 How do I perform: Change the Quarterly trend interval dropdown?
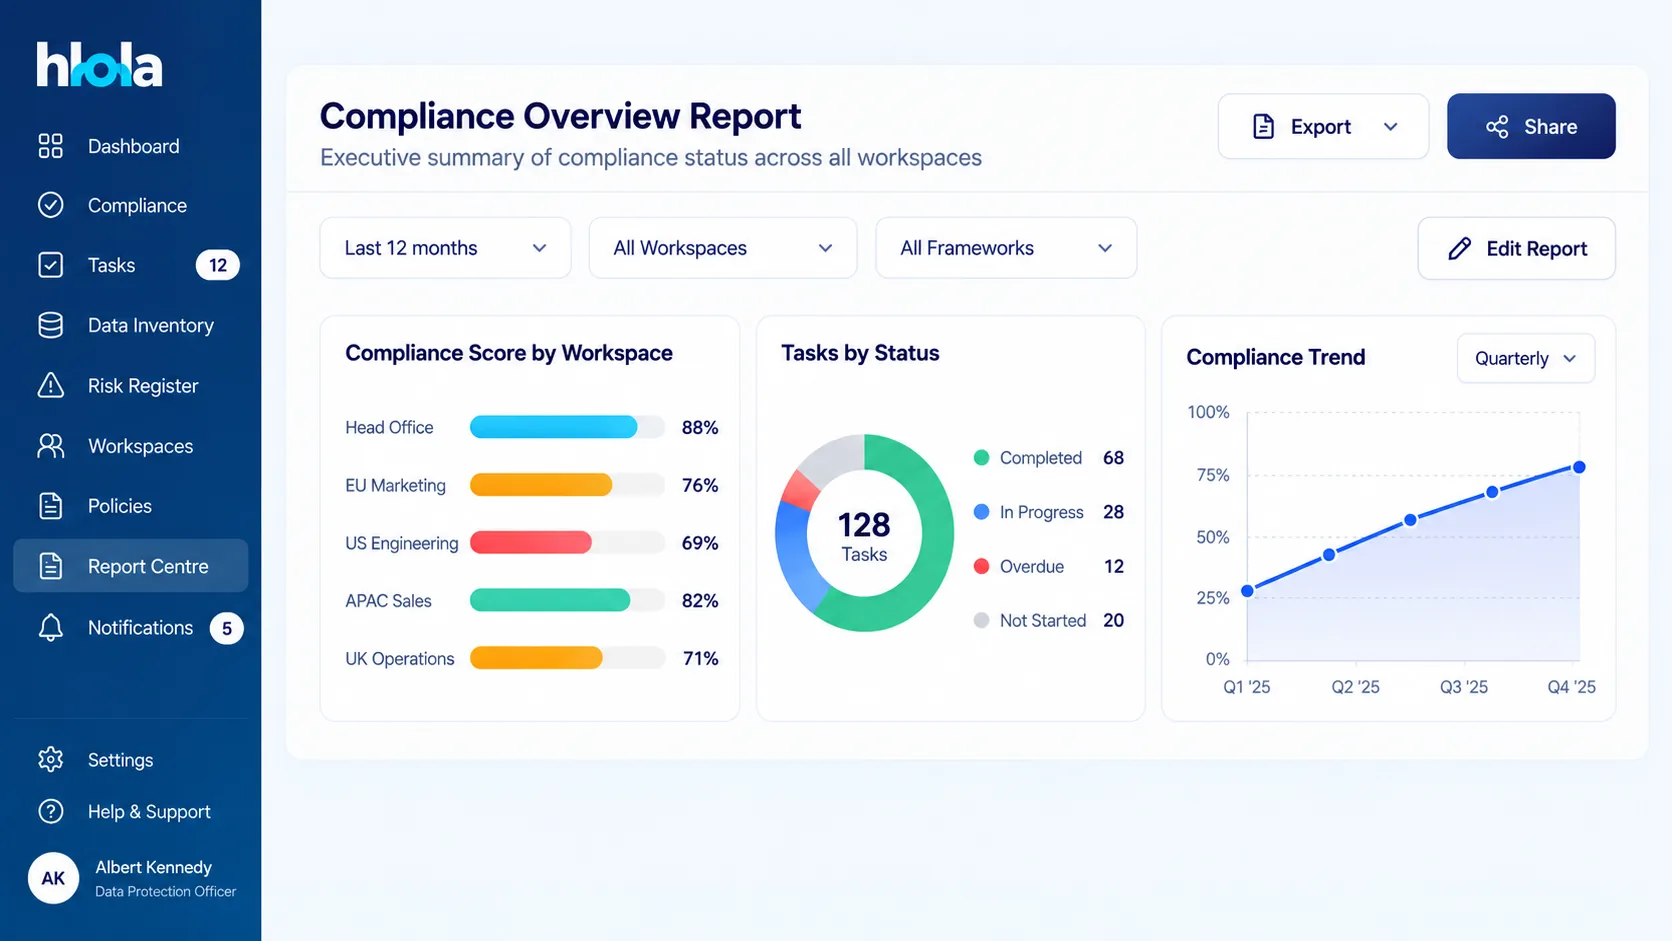pyautogui.click(x=1526, y=358)
